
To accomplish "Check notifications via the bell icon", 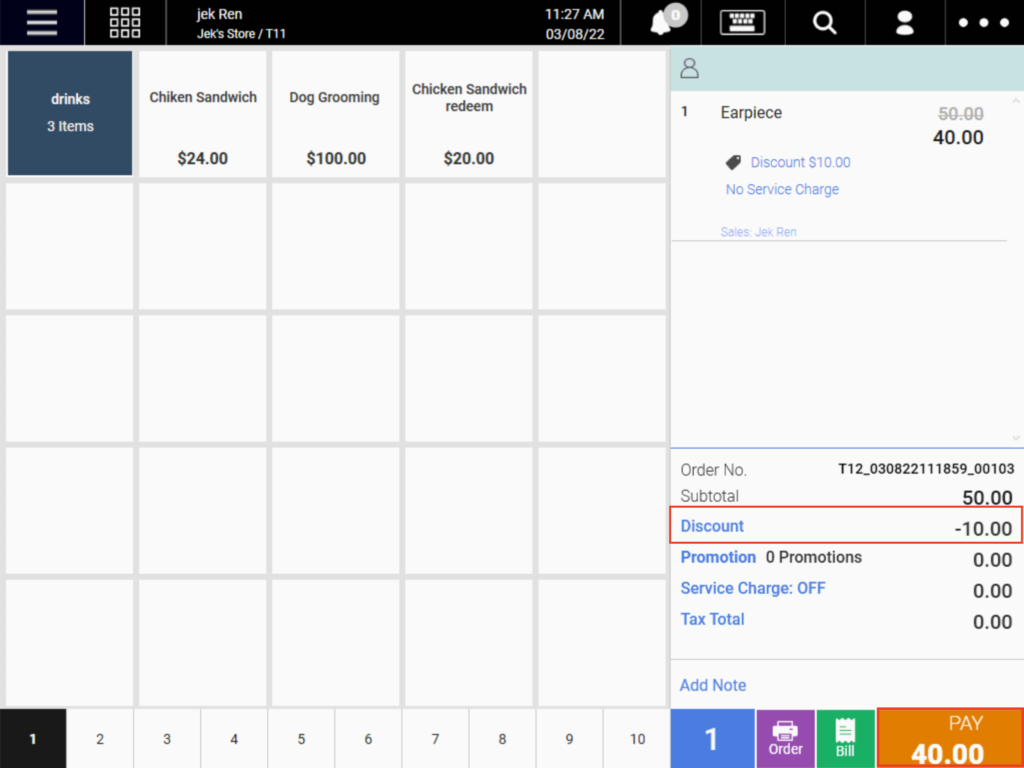I will click(x=659, y=22).
